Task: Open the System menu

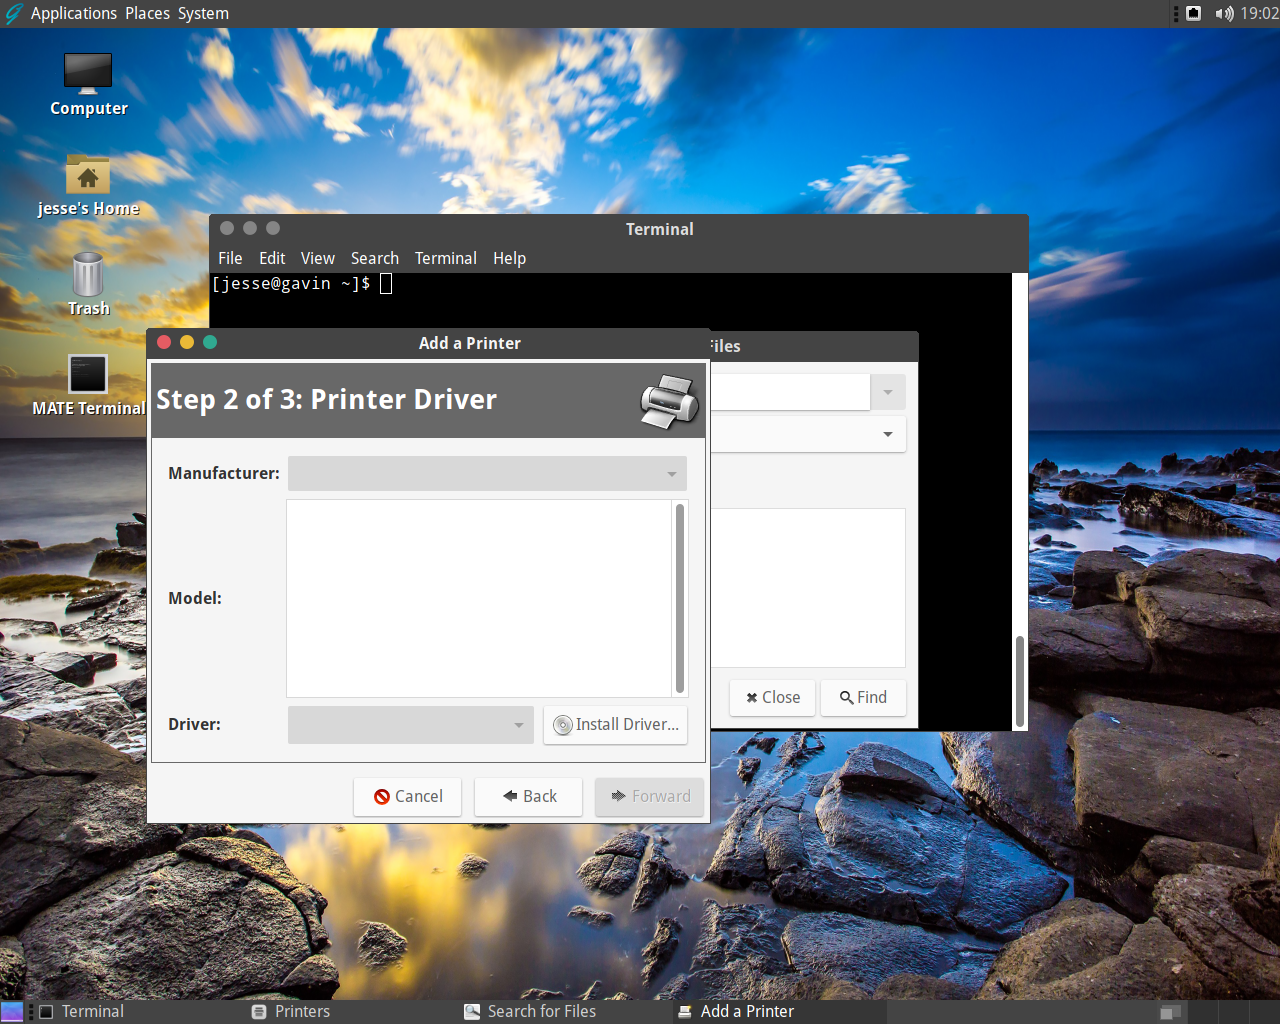Action: [204, 13]
